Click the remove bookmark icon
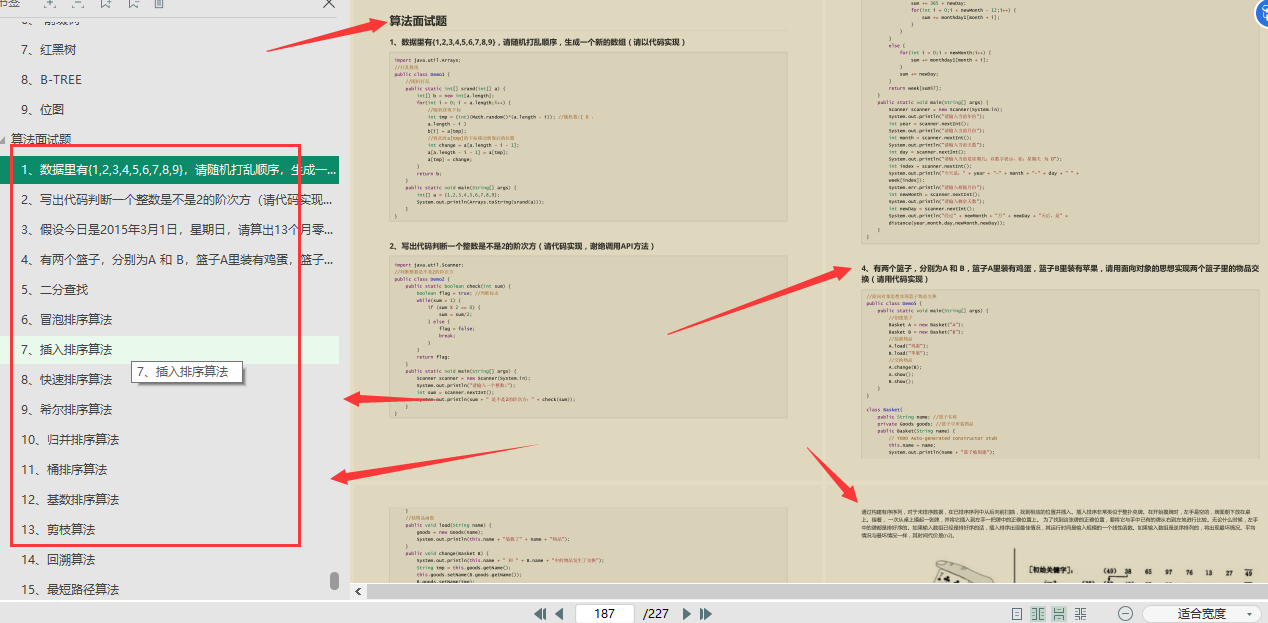1268x623 pixels. pyautogui.click(x=133, y=4)
